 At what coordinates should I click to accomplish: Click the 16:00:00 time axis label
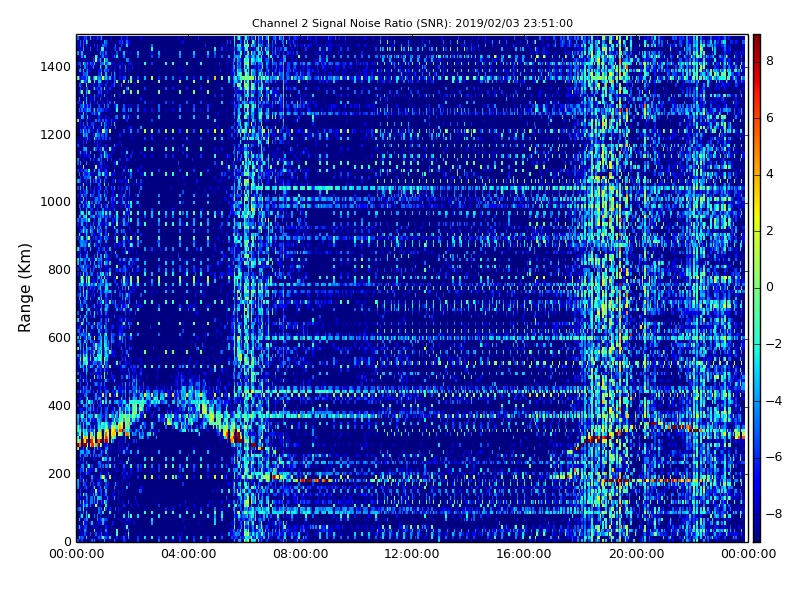pos(524,554)
